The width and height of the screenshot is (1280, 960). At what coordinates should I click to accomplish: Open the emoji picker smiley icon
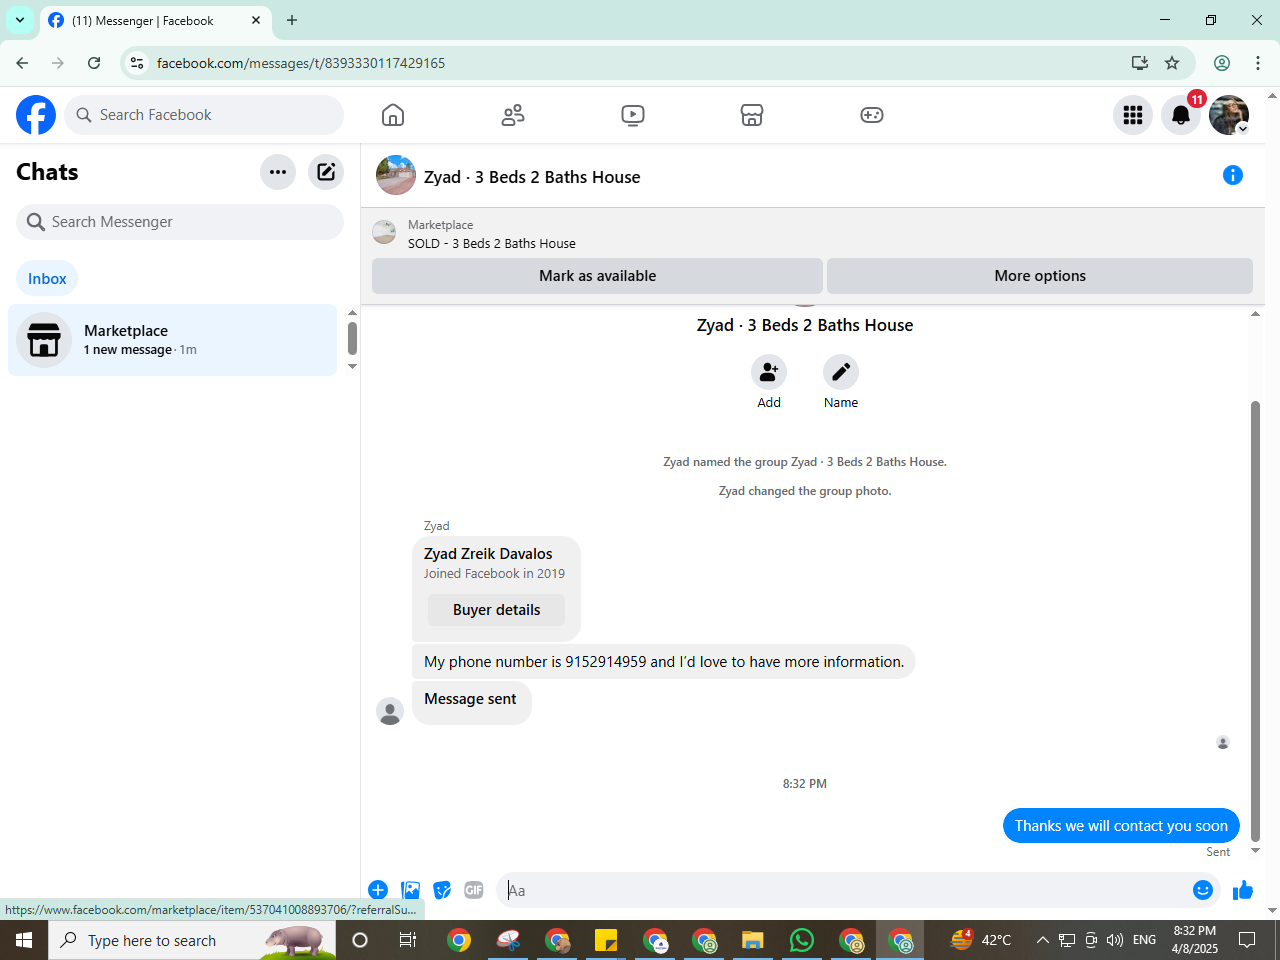click(1203, 890)
